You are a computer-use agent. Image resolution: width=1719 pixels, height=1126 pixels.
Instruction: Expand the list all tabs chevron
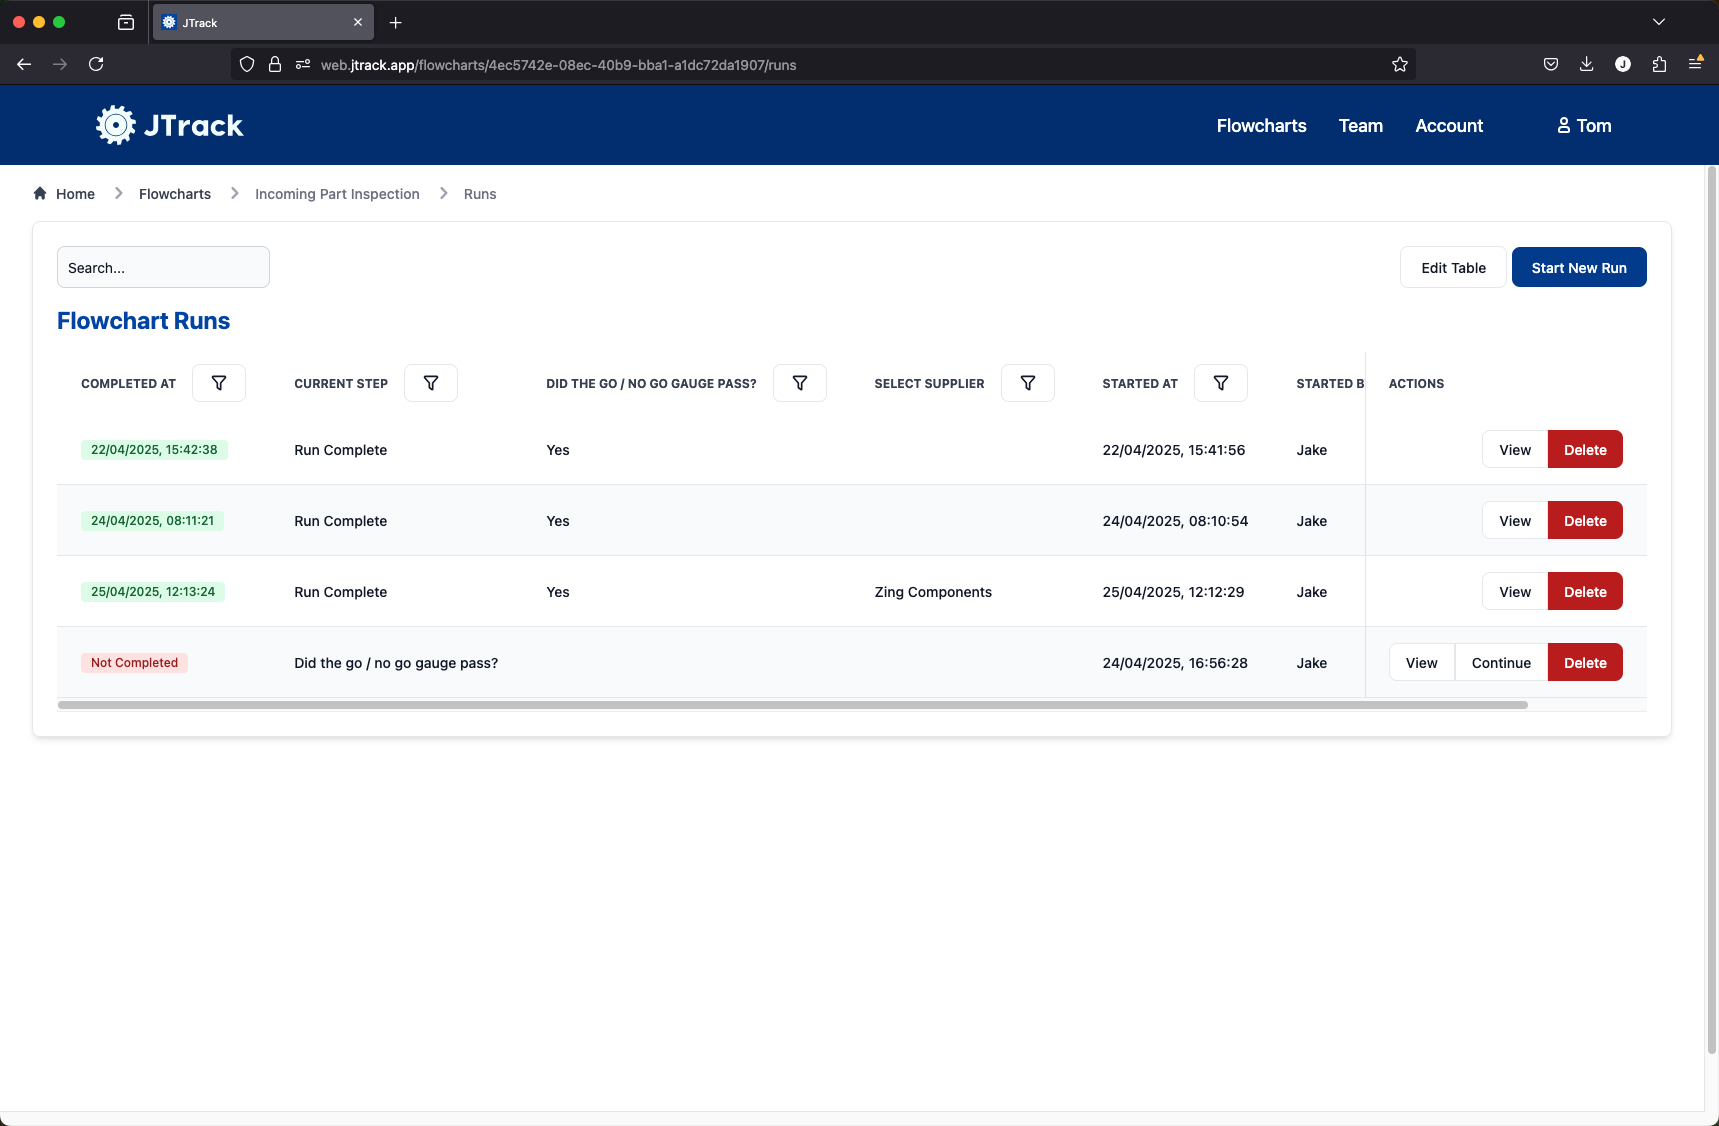(1658, 22)
